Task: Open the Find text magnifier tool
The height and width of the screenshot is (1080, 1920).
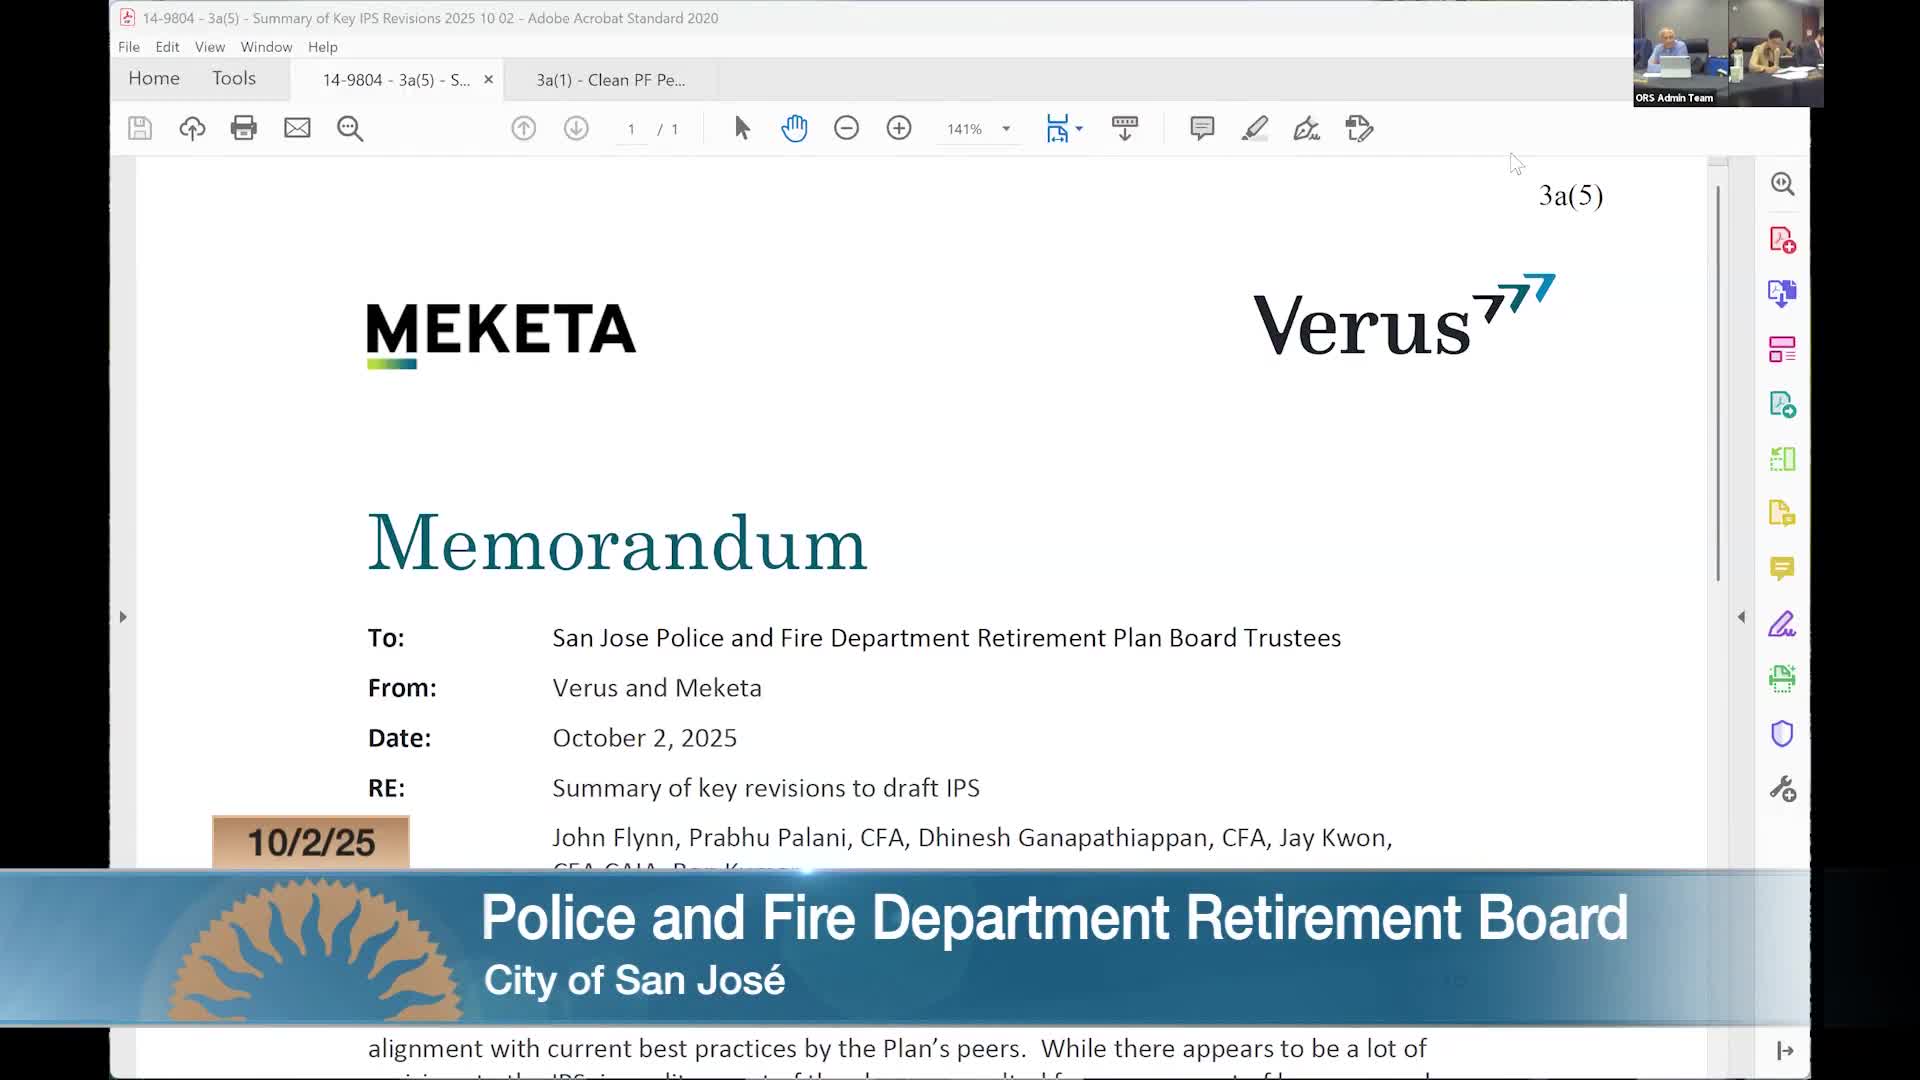Action: pyautogui.click(x=350, y=128)
